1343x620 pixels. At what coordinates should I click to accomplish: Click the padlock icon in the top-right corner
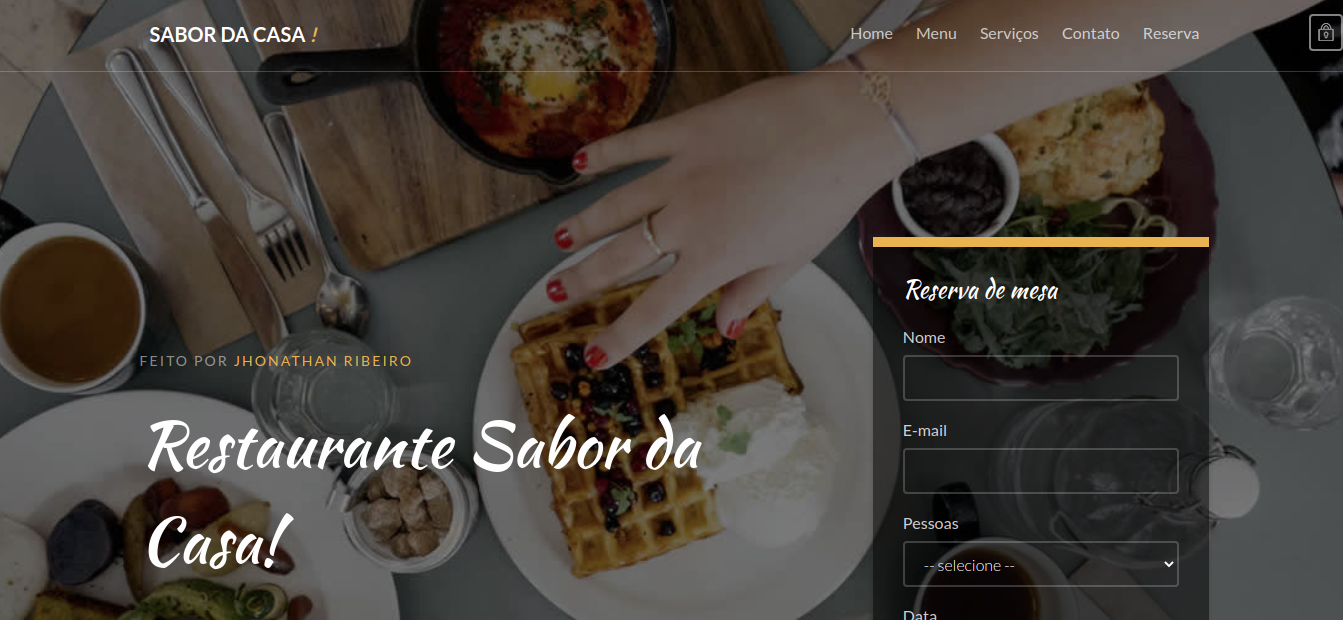1326,32
